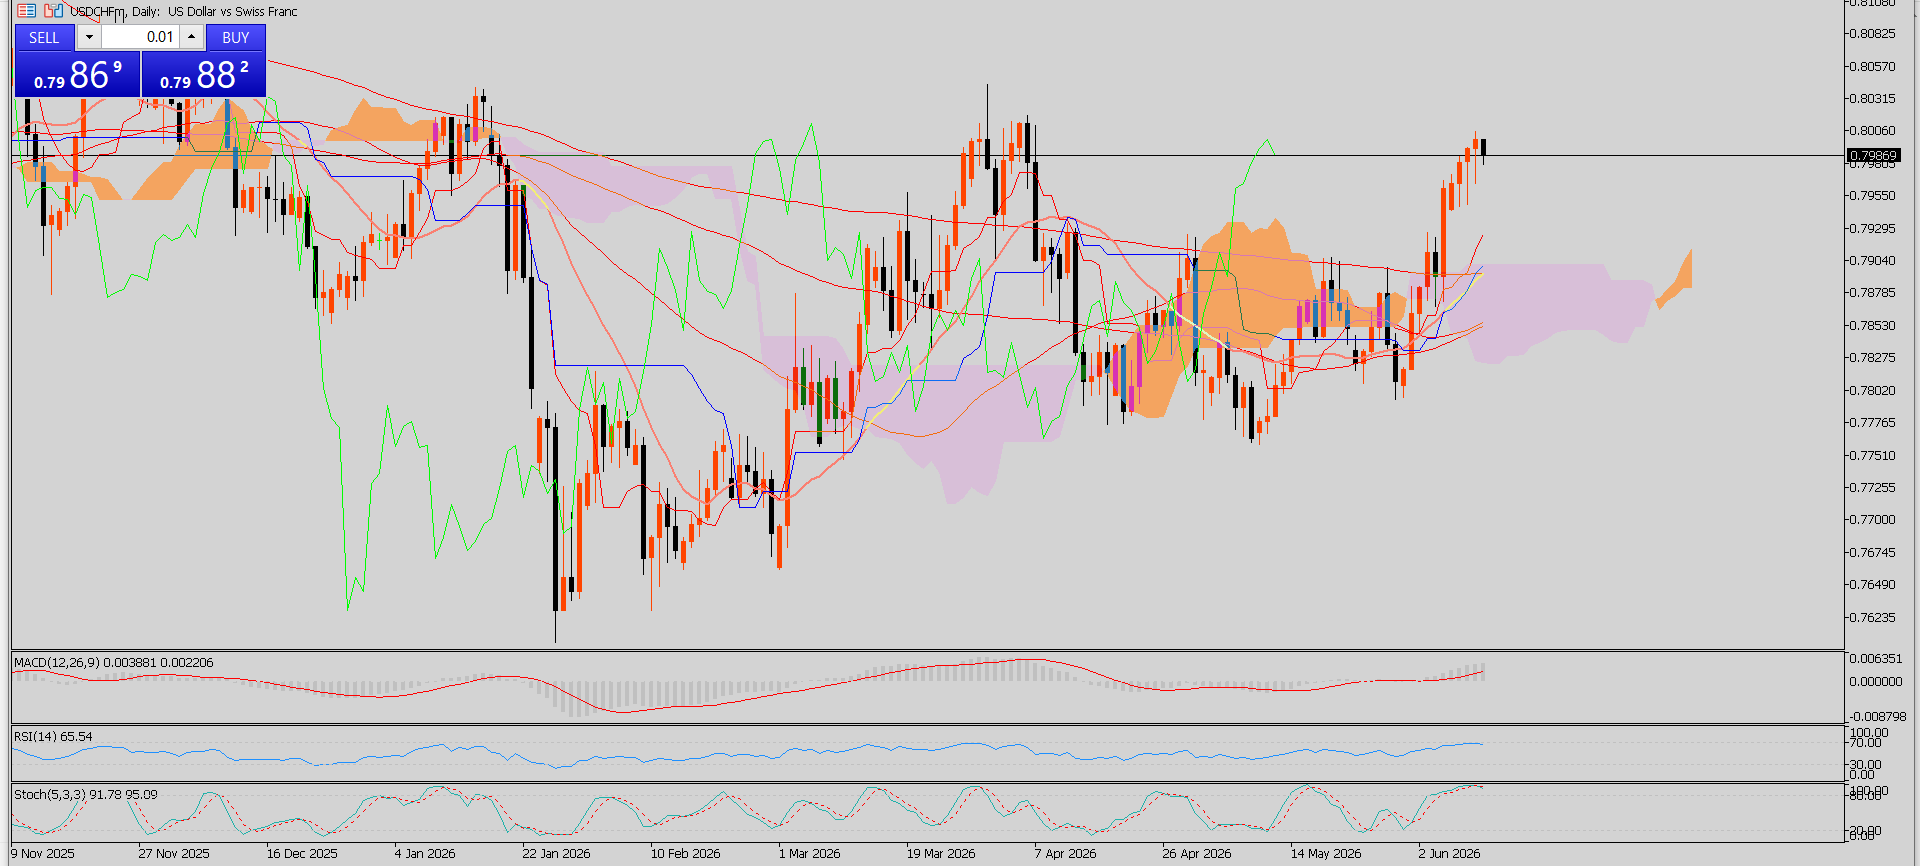This screenshot has height=866, width=1920.
Task: Increase lot volume with up arrow
Action: [x=191, y=37]
